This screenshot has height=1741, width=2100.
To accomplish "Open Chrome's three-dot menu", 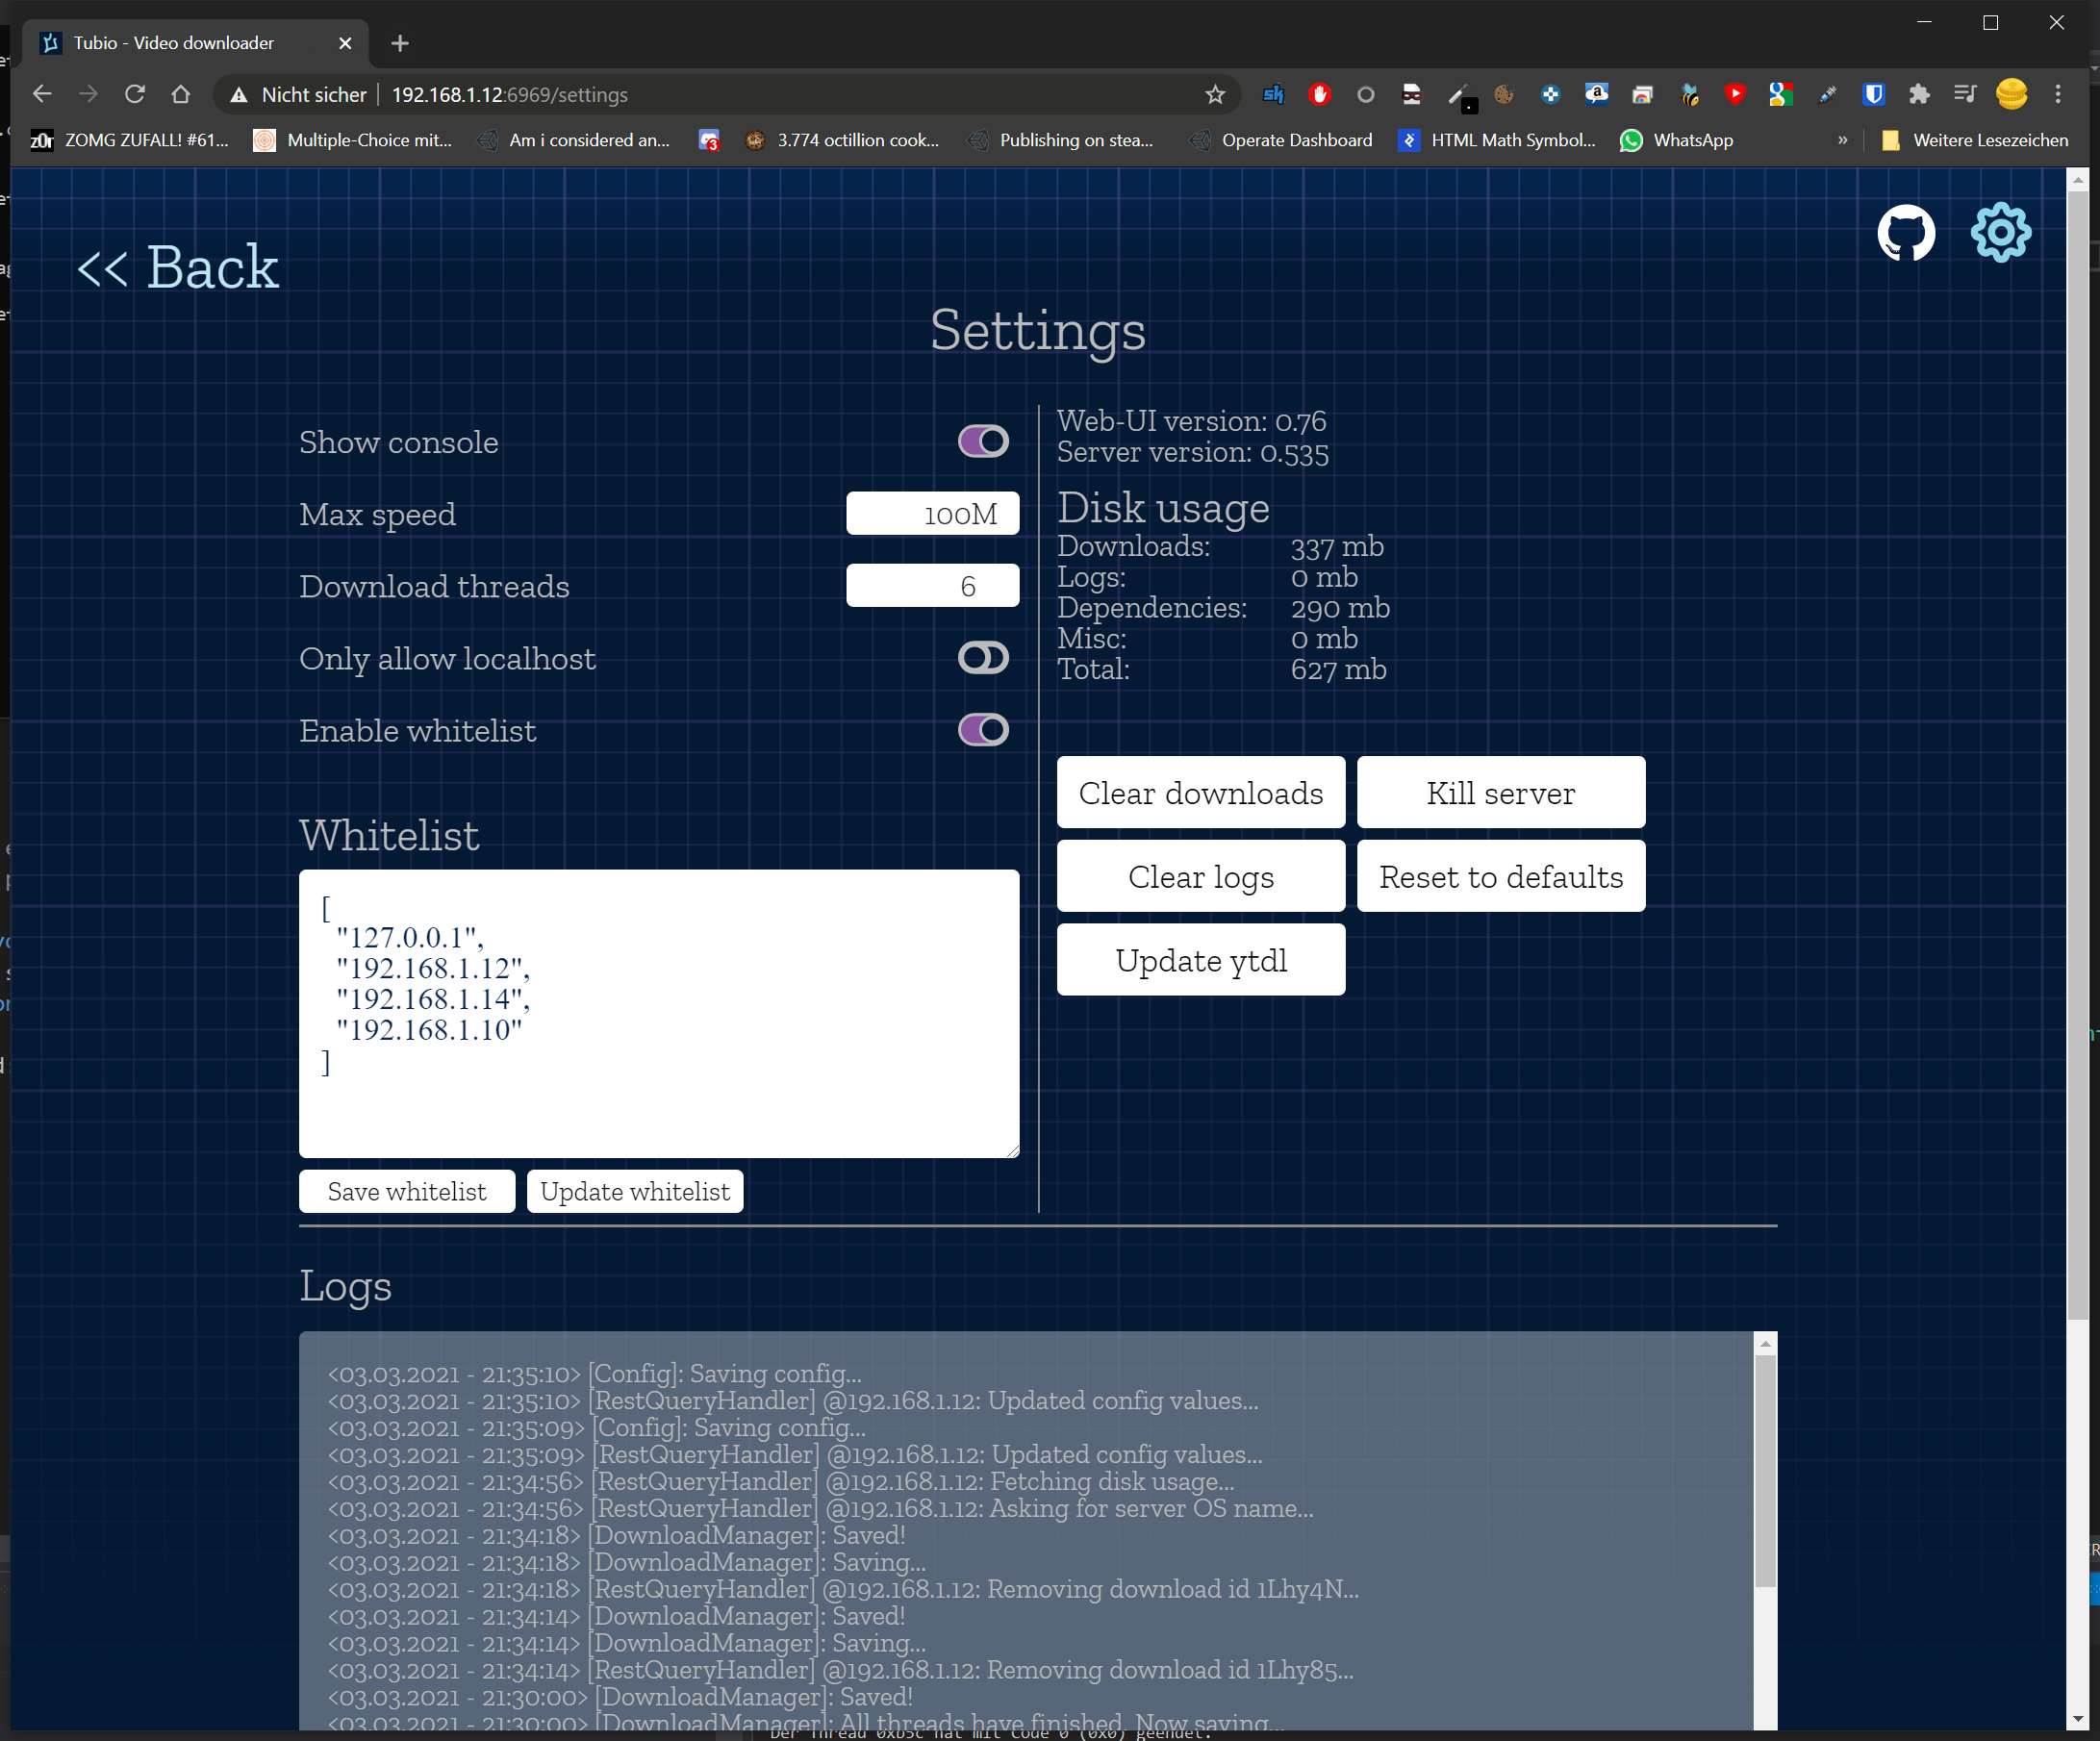I will [2057, 95].
